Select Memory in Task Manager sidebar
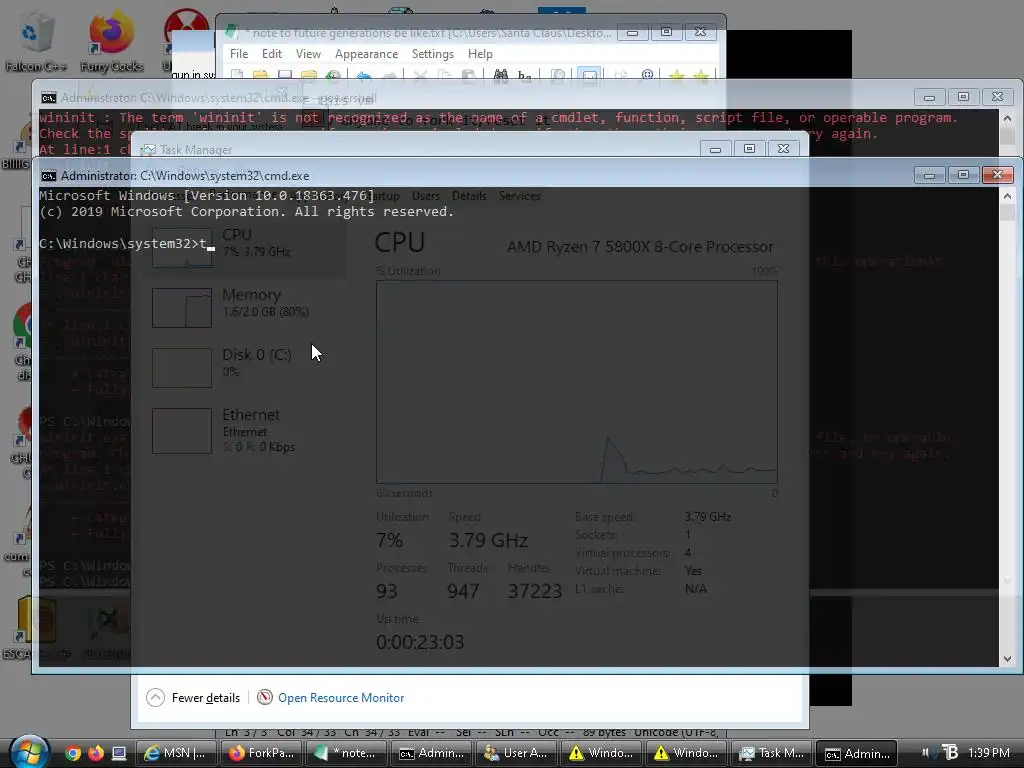The height and width of the screenshot is (768, 1024). coord(246,307)
